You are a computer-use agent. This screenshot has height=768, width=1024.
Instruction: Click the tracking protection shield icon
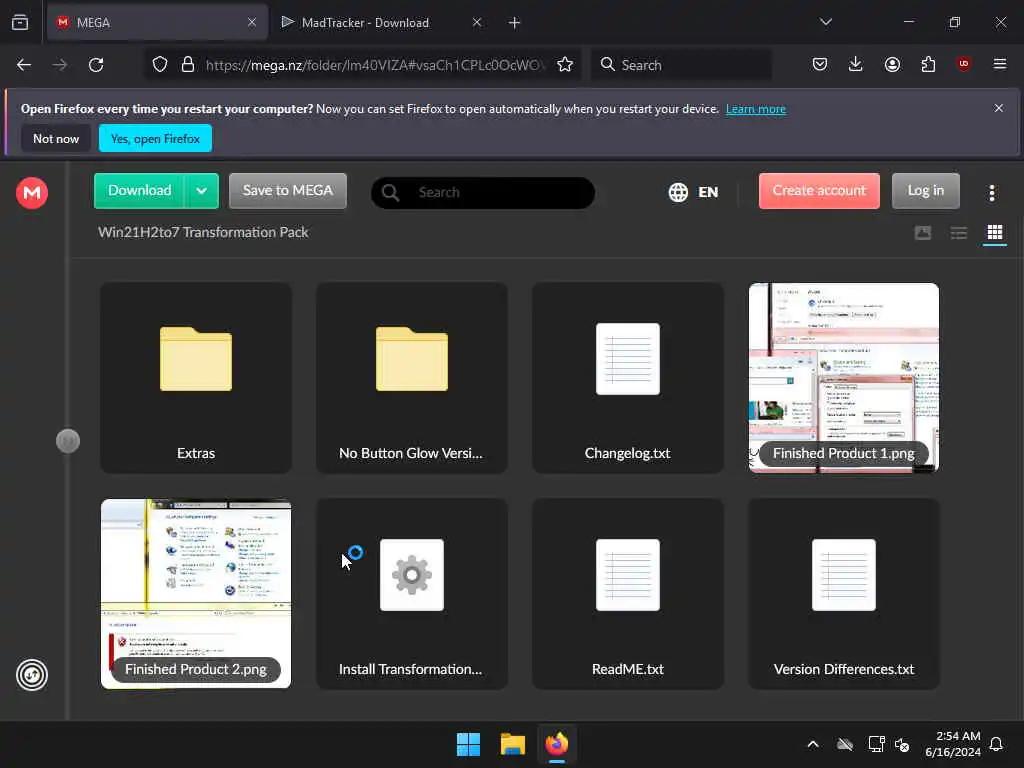pos(160,65)
